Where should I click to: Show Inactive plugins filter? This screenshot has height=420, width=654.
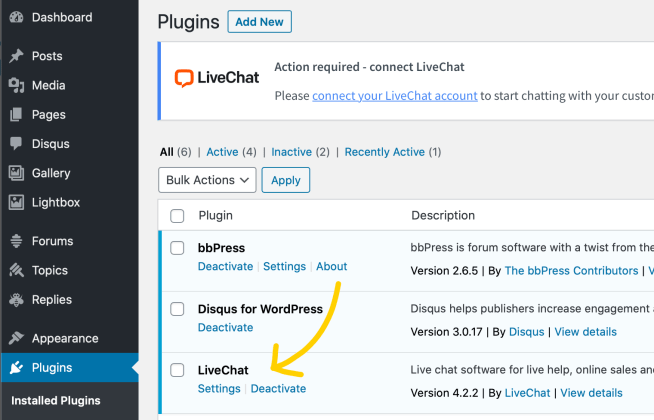[292, 152]
